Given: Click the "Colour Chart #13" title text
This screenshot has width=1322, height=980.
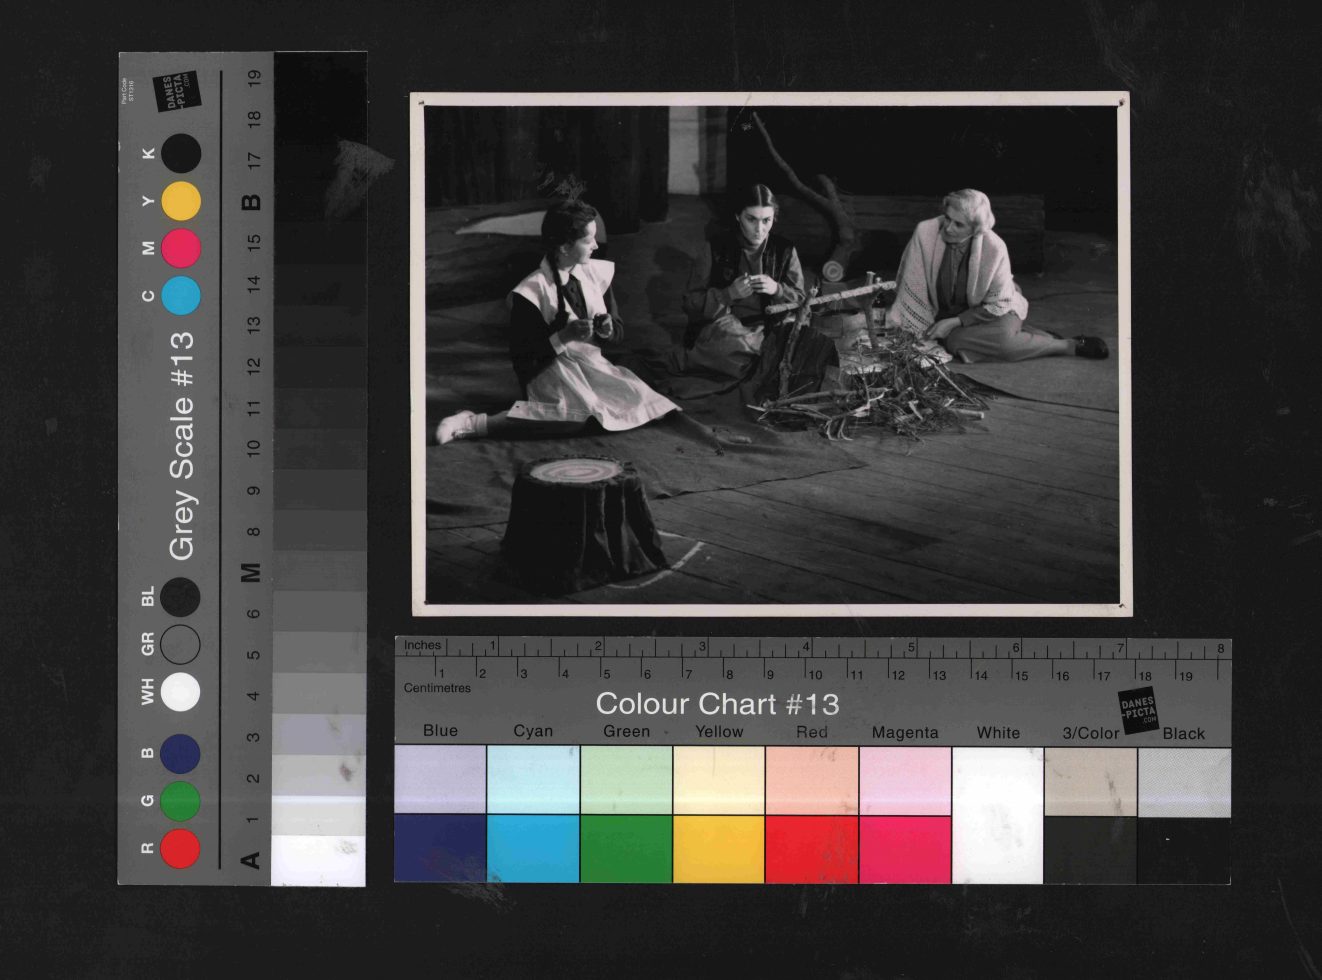Looking at the screenshot, I should click(717, 704).
